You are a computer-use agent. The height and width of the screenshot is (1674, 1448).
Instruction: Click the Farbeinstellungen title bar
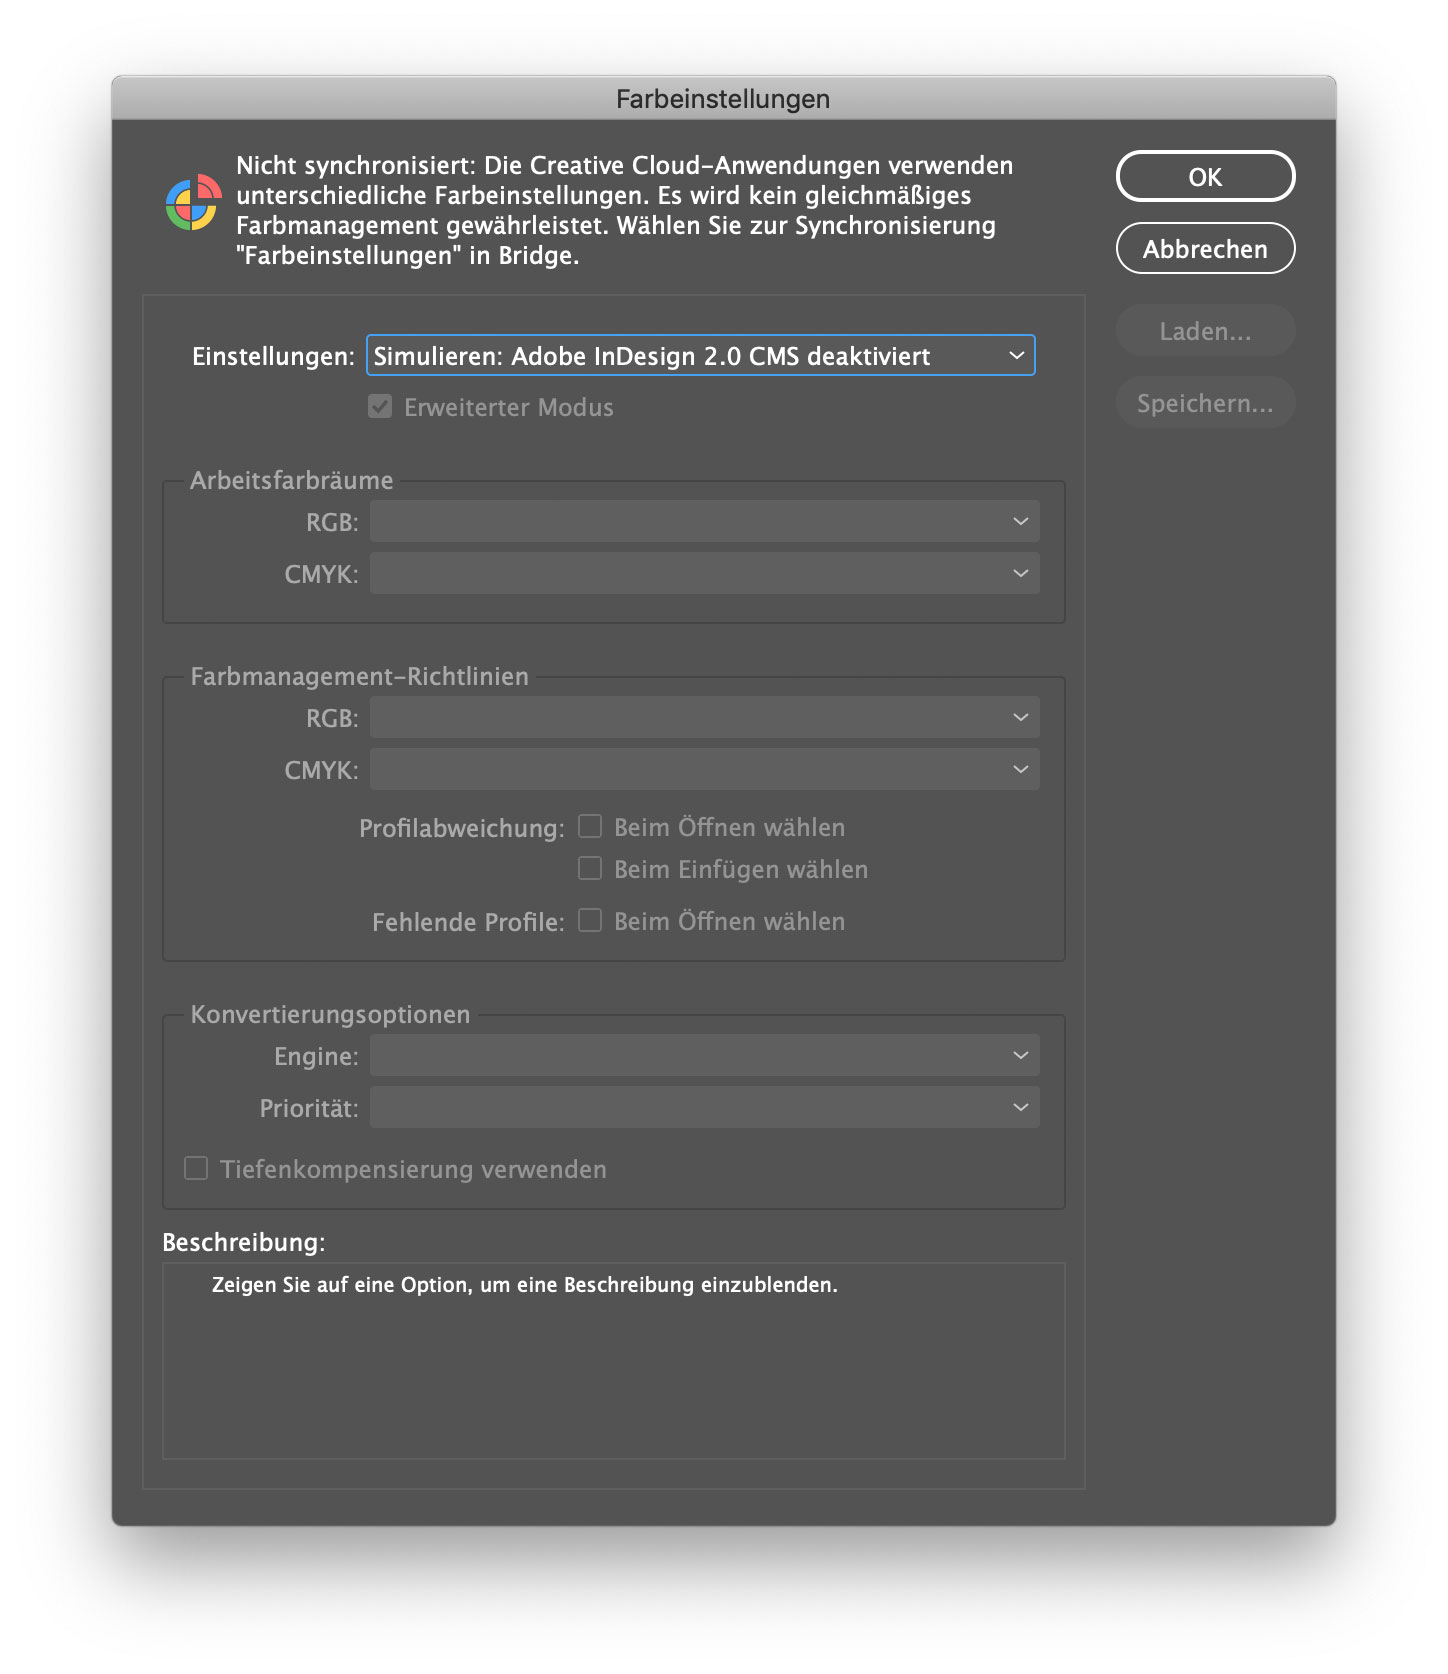pyautogui.click(x=723, y=98)
